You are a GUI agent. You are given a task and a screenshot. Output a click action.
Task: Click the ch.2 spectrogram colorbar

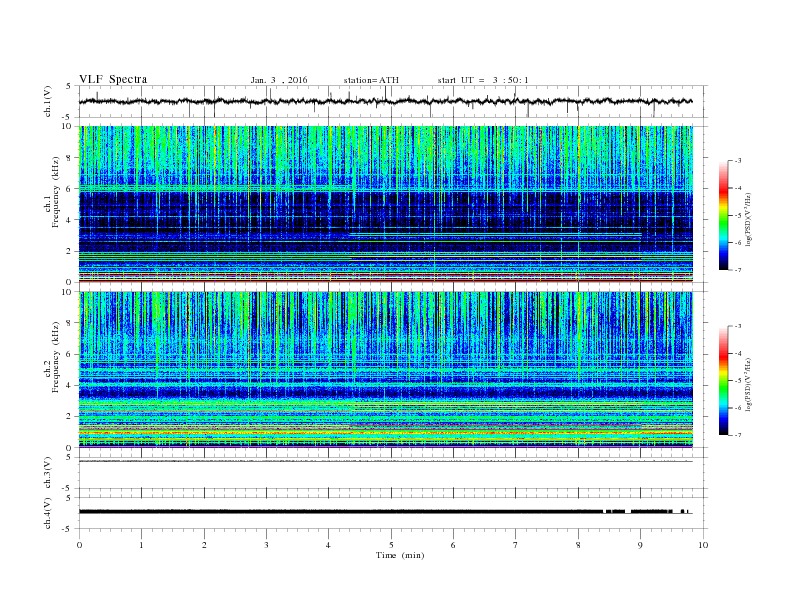pos(723,381)
